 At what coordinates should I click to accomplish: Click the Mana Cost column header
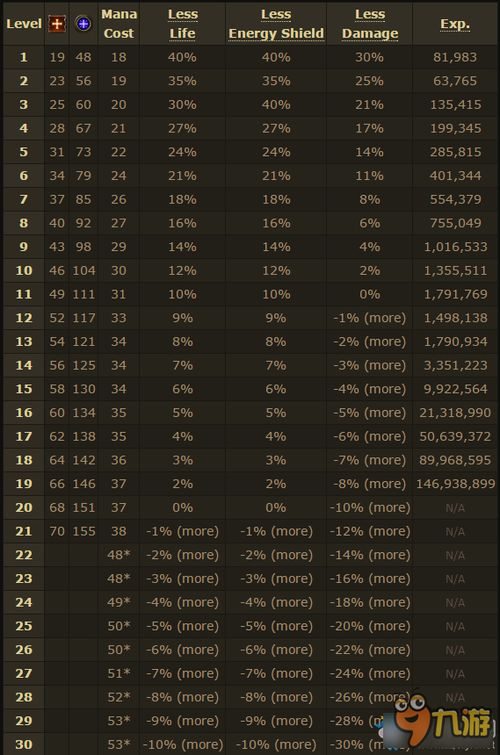click(x=119, y=24)
